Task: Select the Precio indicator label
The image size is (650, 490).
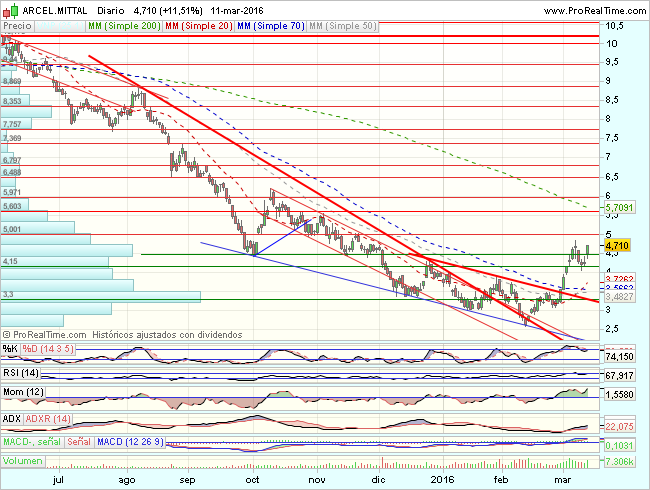Action: click(x=17, y=26)
